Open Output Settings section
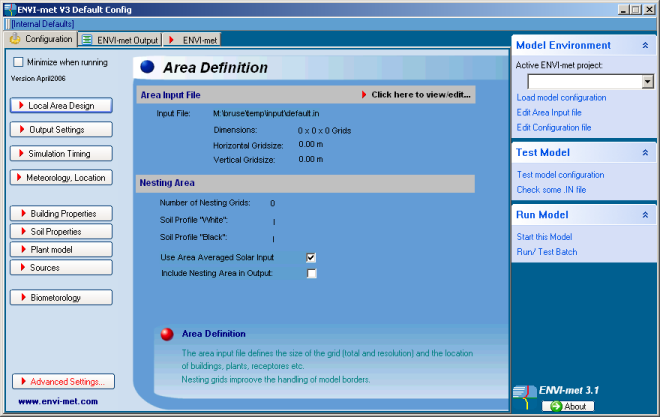Screen dimensions: 660x417 tap(61, 130)
